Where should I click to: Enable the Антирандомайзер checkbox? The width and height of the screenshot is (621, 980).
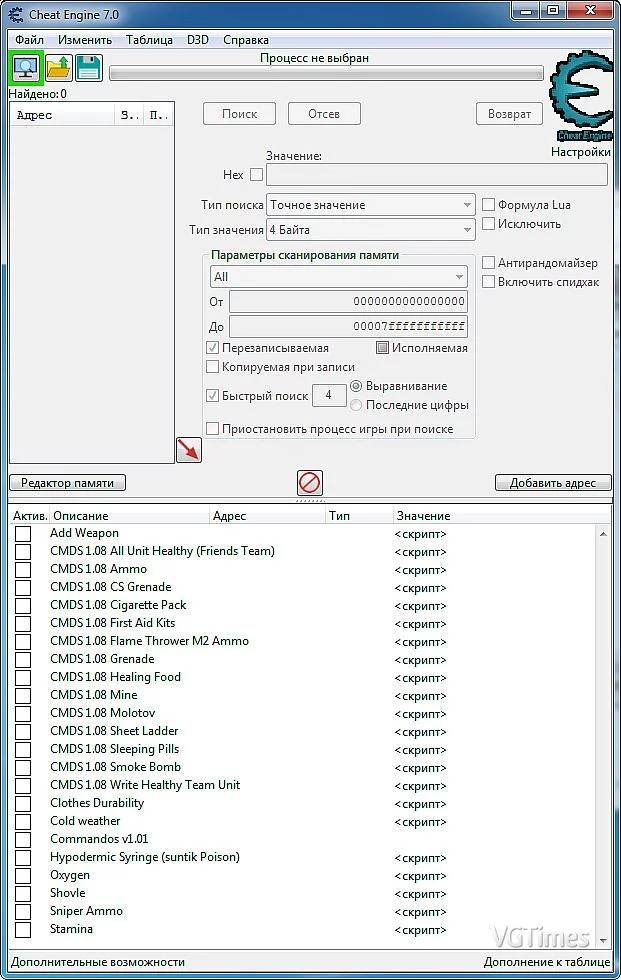click(x=489, y=262)
